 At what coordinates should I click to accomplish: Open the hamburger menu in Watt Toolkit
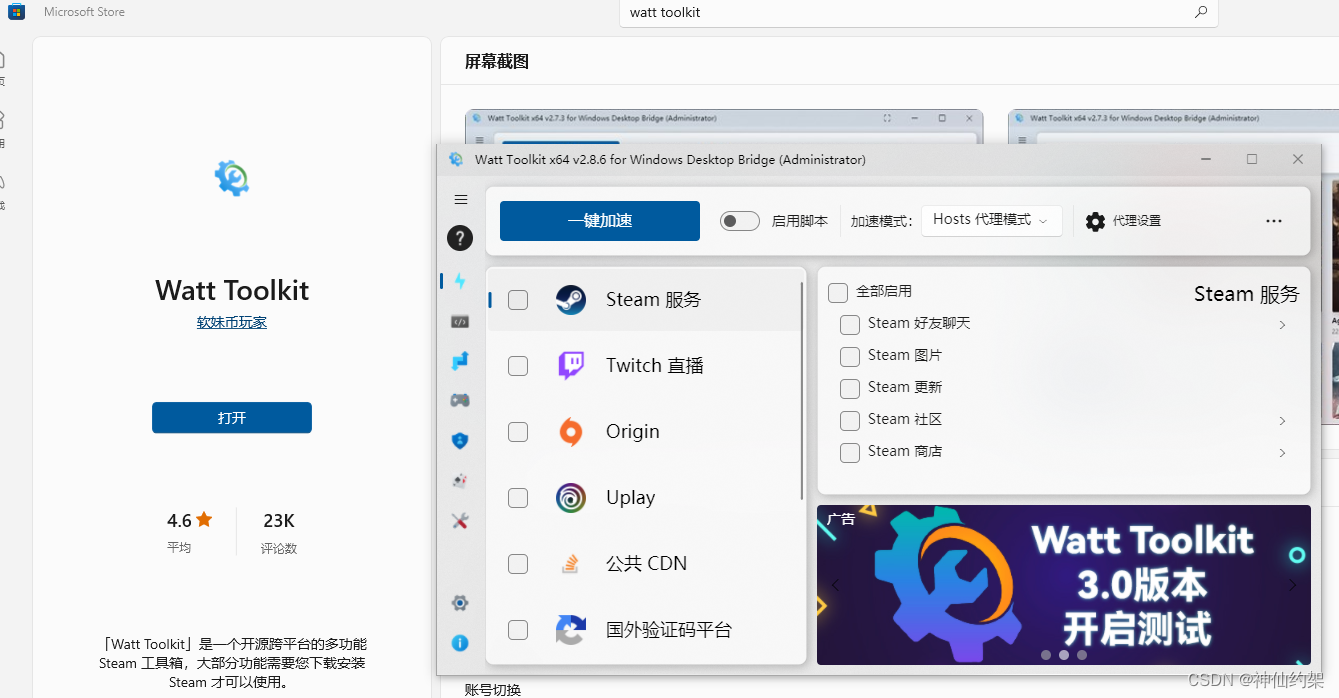[x=460, y=200]
